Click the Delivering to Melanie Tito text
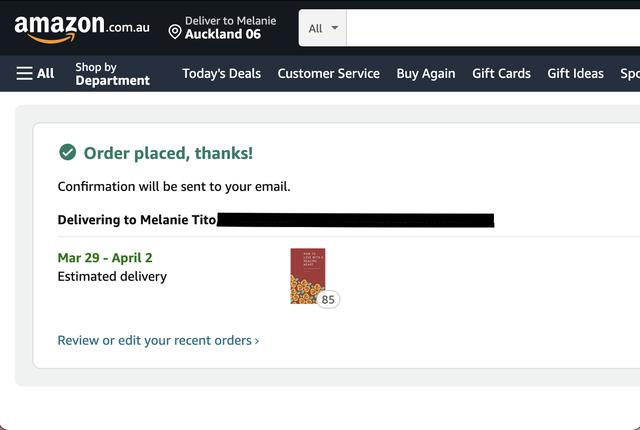 click(x=137, y=220)
